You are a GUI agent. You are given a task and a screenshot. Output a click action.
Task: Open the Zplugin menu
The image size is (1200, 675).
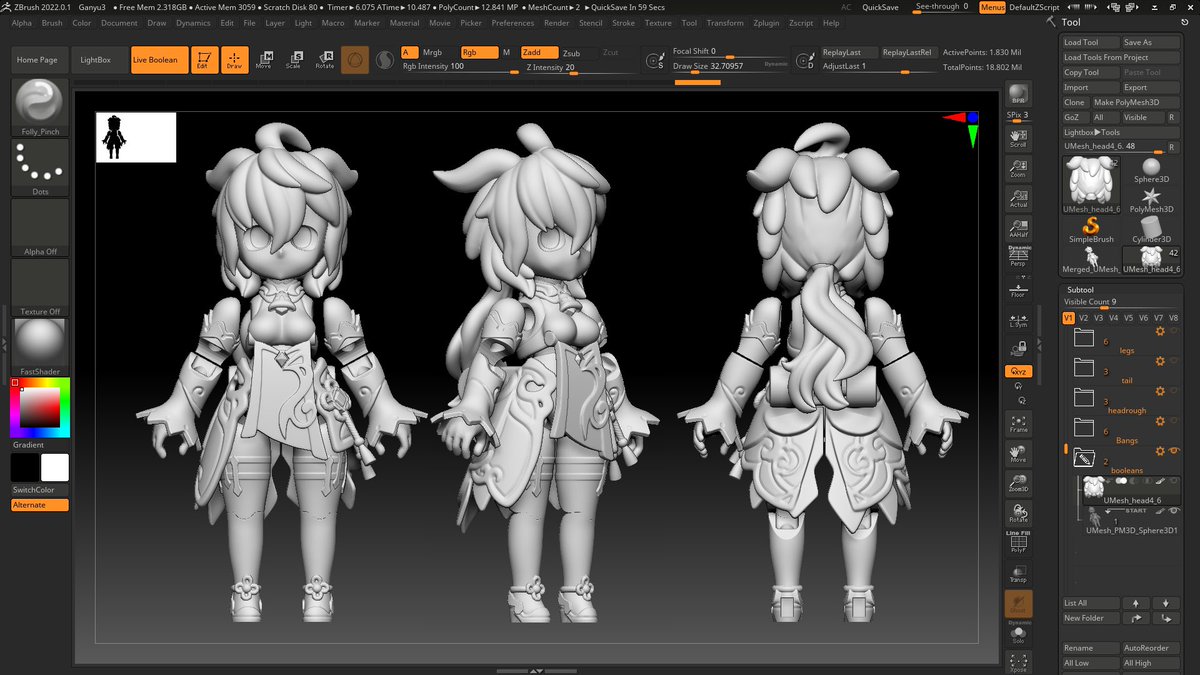766,23
